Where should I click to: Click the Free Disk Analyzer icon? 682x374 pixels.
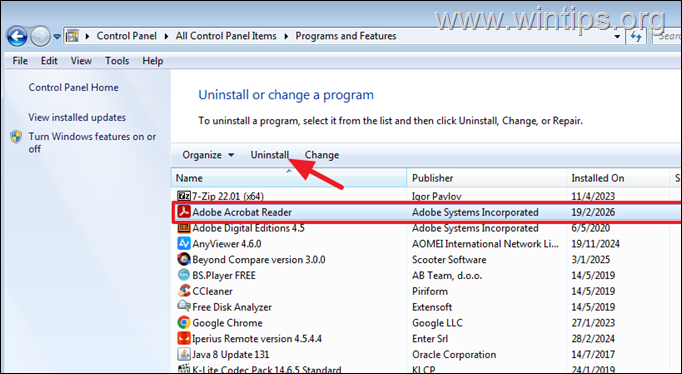(184, 307)
